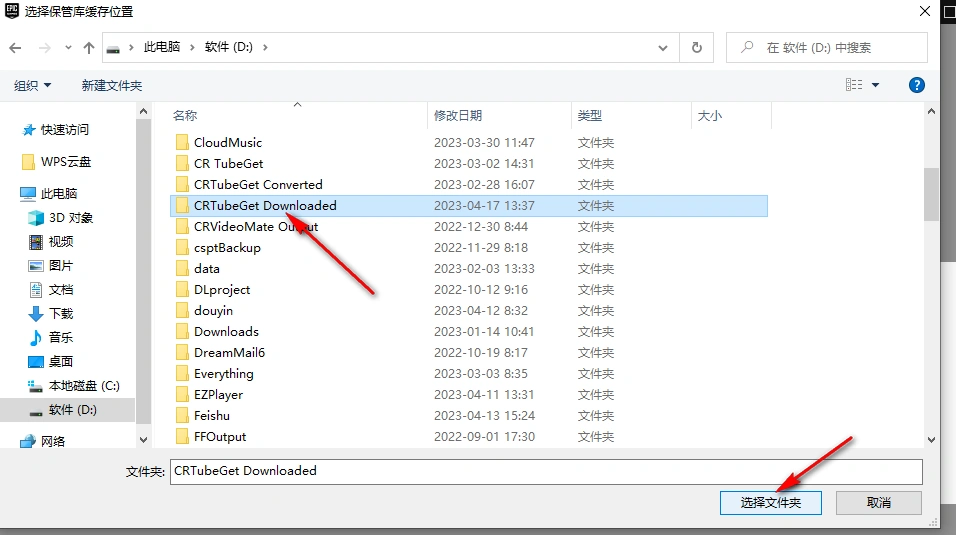Click file list scrollbar up arrow
This screenshot has width=956, height=535.
931,112
